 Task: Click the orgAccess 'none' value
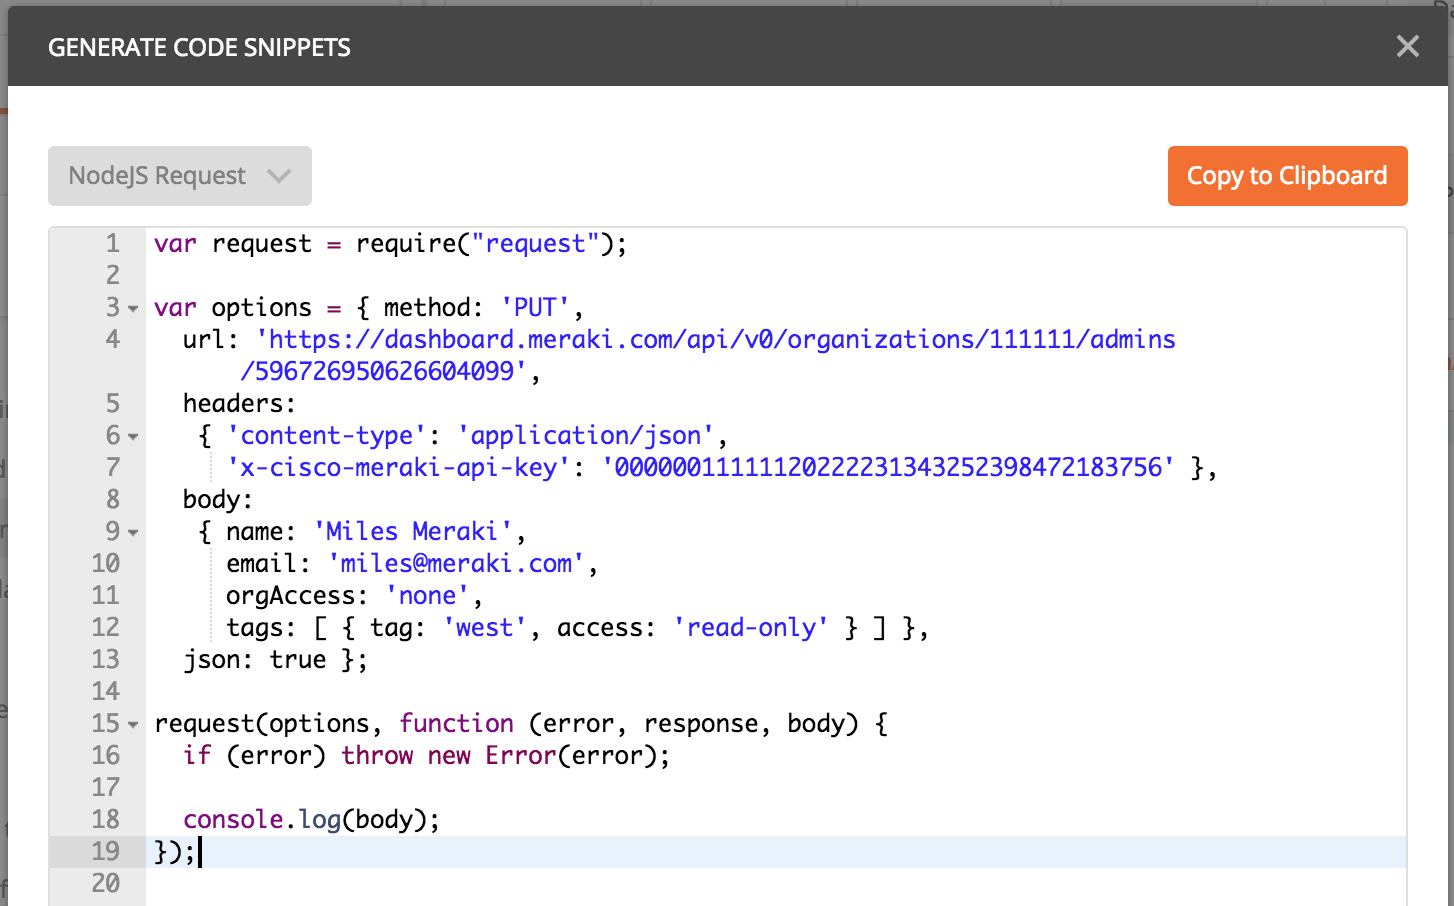click(x=428, y=595)
